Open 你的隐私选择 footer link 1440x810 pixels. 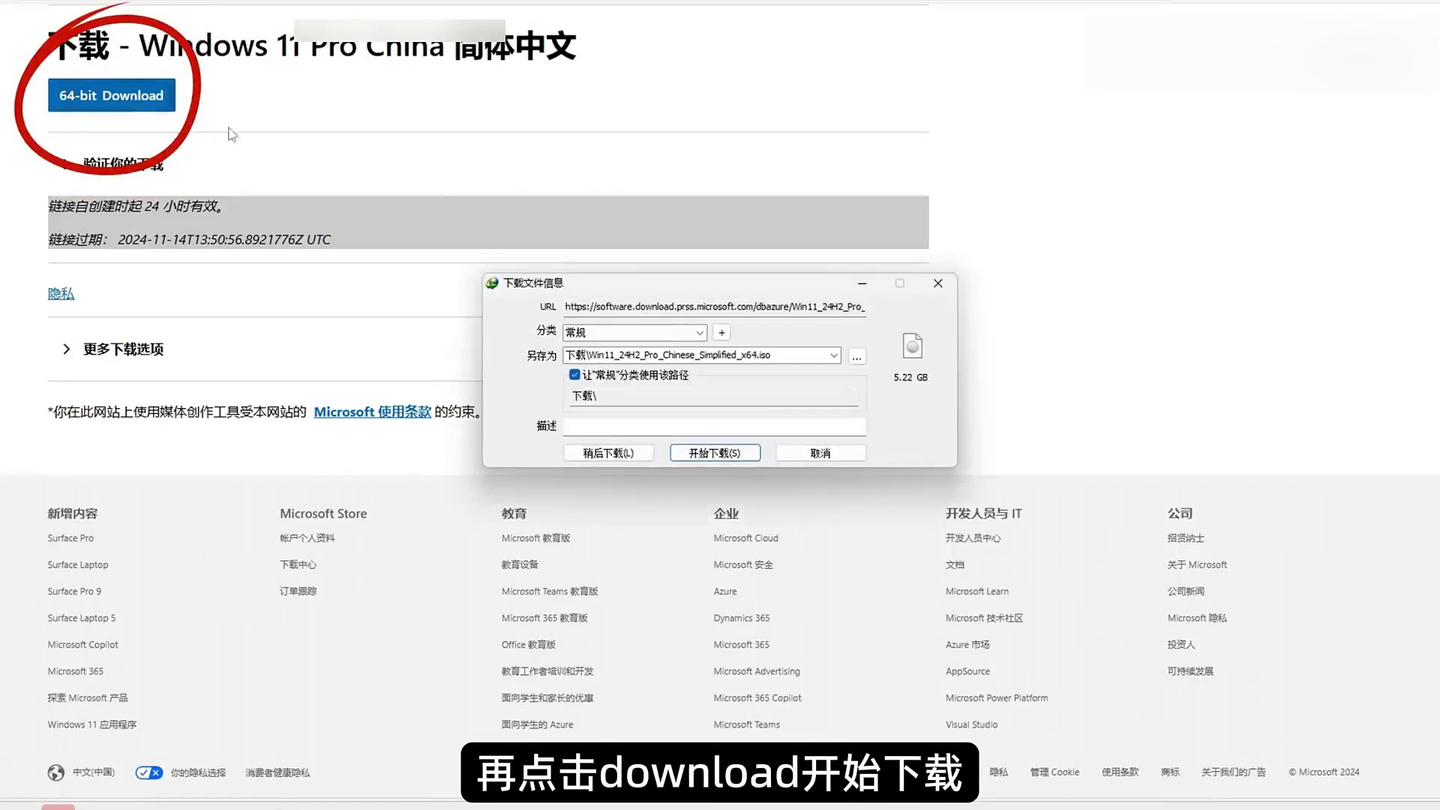[198, 773]
